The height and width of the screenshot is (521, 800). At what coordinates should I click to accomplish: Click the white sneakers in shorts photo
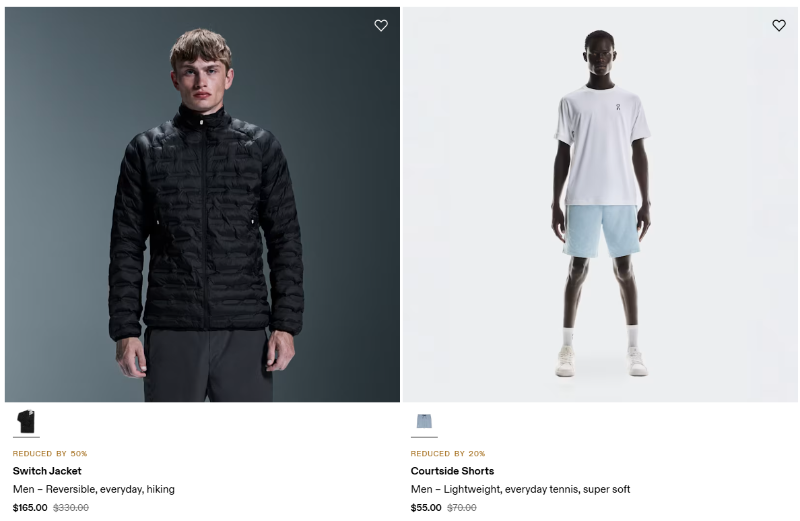601,361
